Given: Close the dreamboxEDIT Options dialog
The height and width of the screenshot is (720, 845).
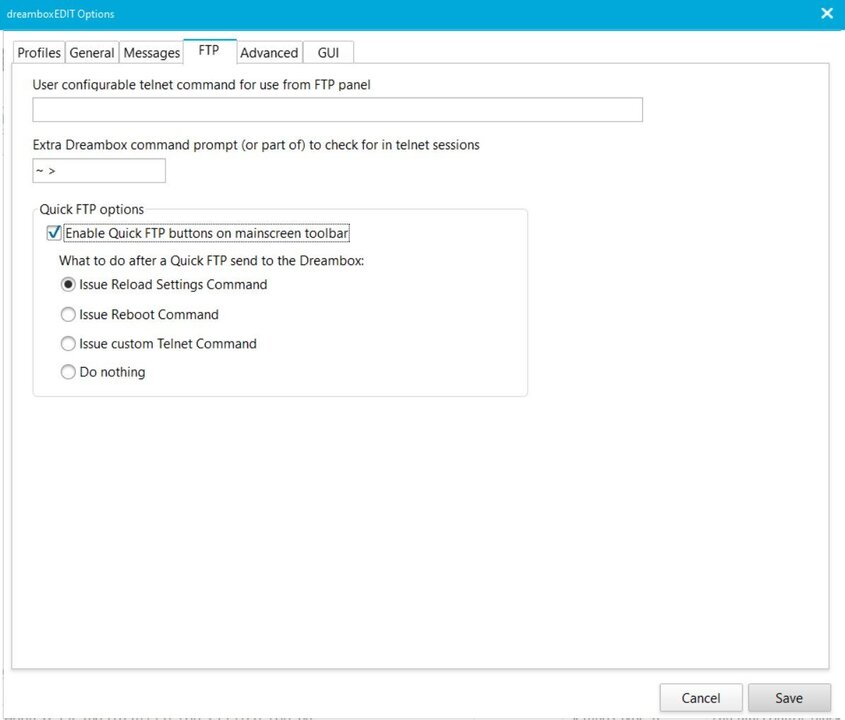Looking at the screenshot, I should click(x=826, y=14).
